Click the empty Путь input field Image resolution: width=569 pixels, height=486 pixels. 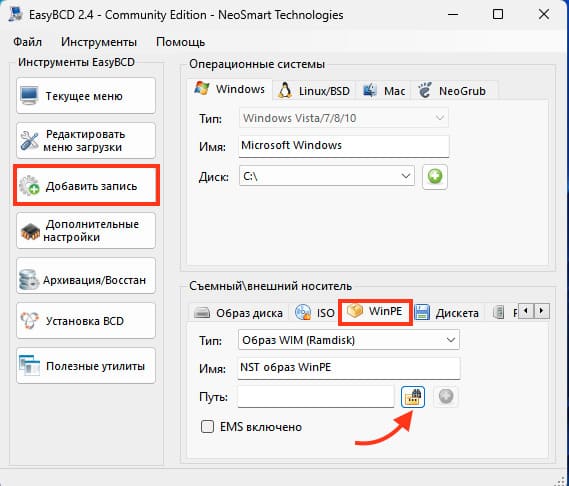[316, 396]
